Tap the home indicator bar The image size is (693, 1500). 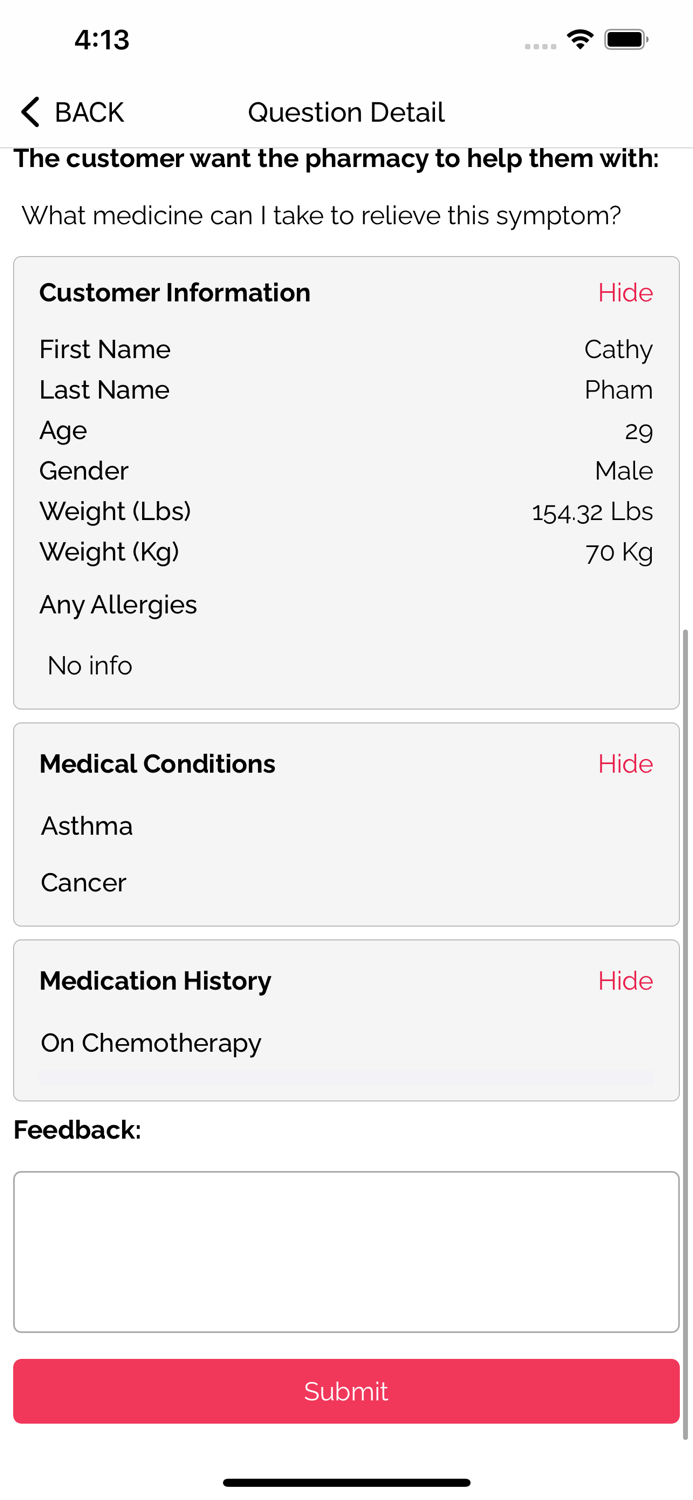346,1483
